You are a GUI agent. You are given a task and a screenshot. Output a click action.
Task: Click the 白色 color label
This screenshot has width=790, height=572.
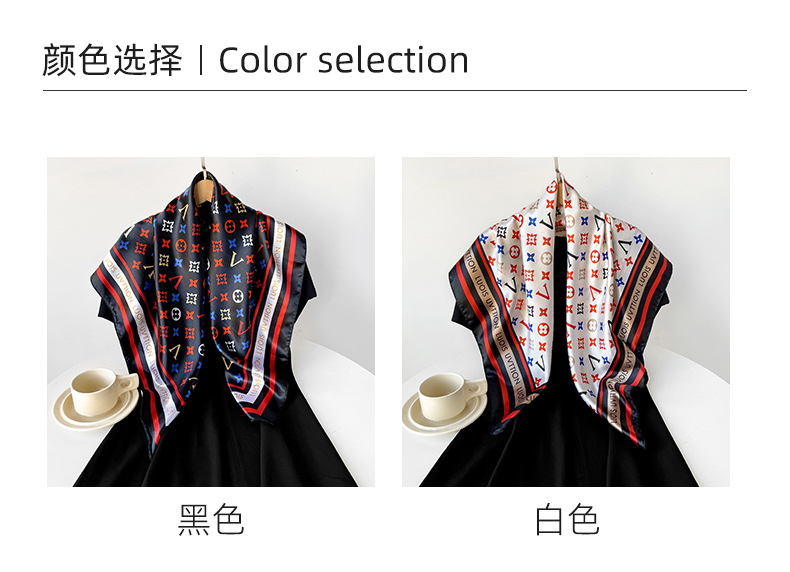[x=566, y=519]
